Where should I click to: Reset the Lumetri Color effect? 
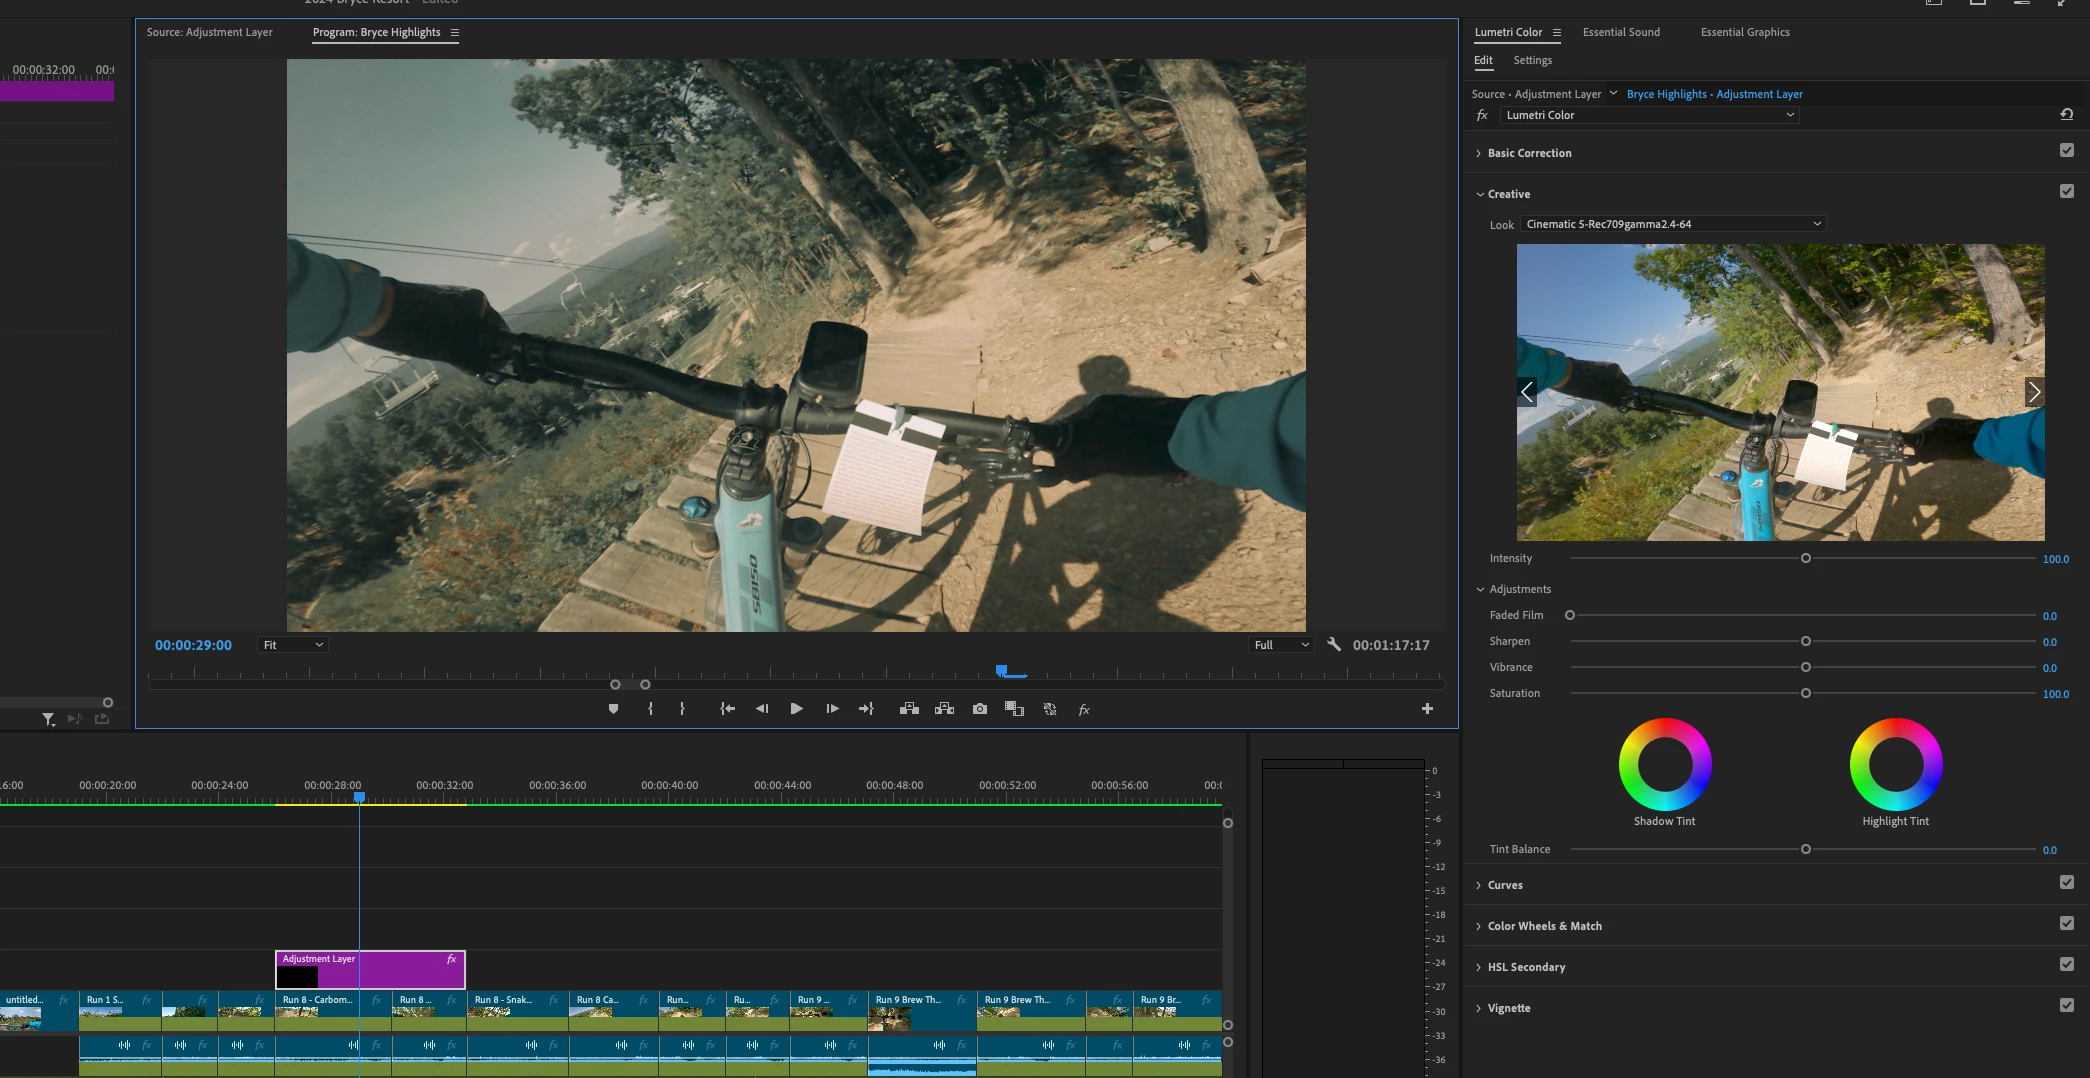[2066, 115]
